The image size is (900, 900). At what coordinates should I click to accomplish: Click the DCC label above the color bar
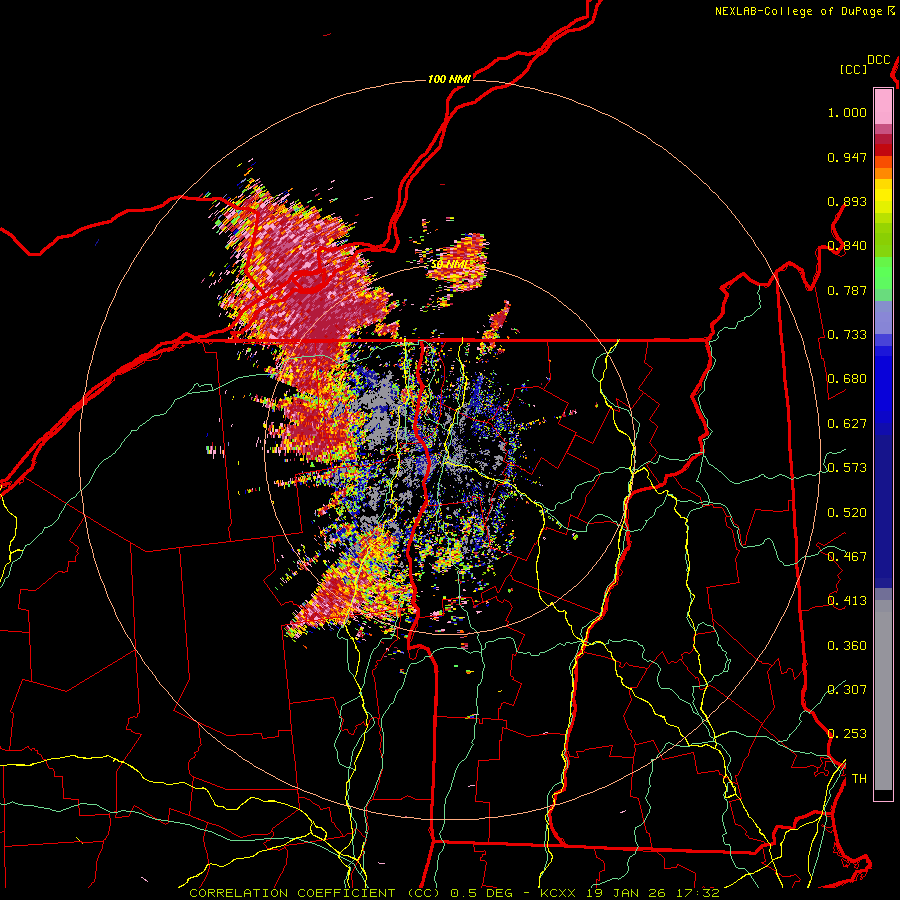click(x=879, y=60)
